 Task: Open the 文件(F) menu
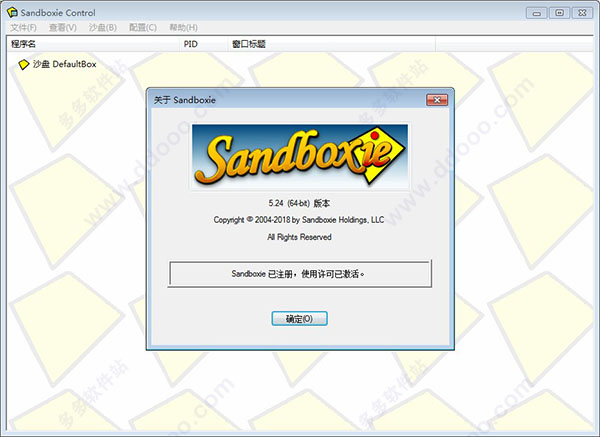23,28
